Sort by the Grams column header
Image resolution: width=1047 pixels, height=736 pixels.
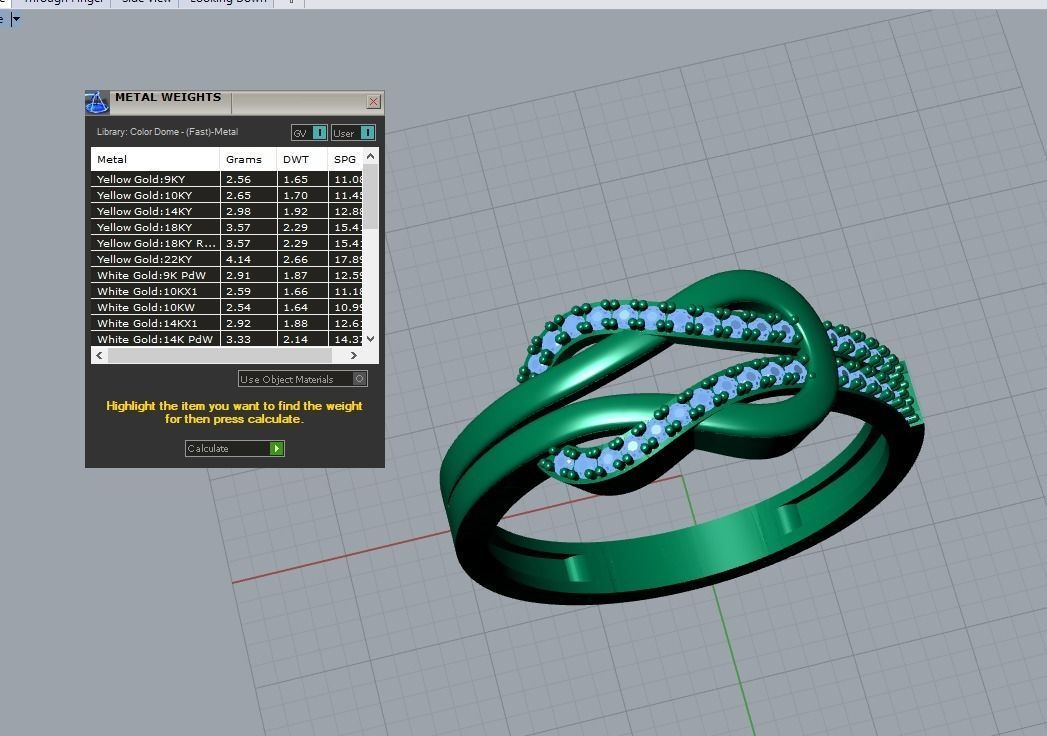[x=248, y=159]
